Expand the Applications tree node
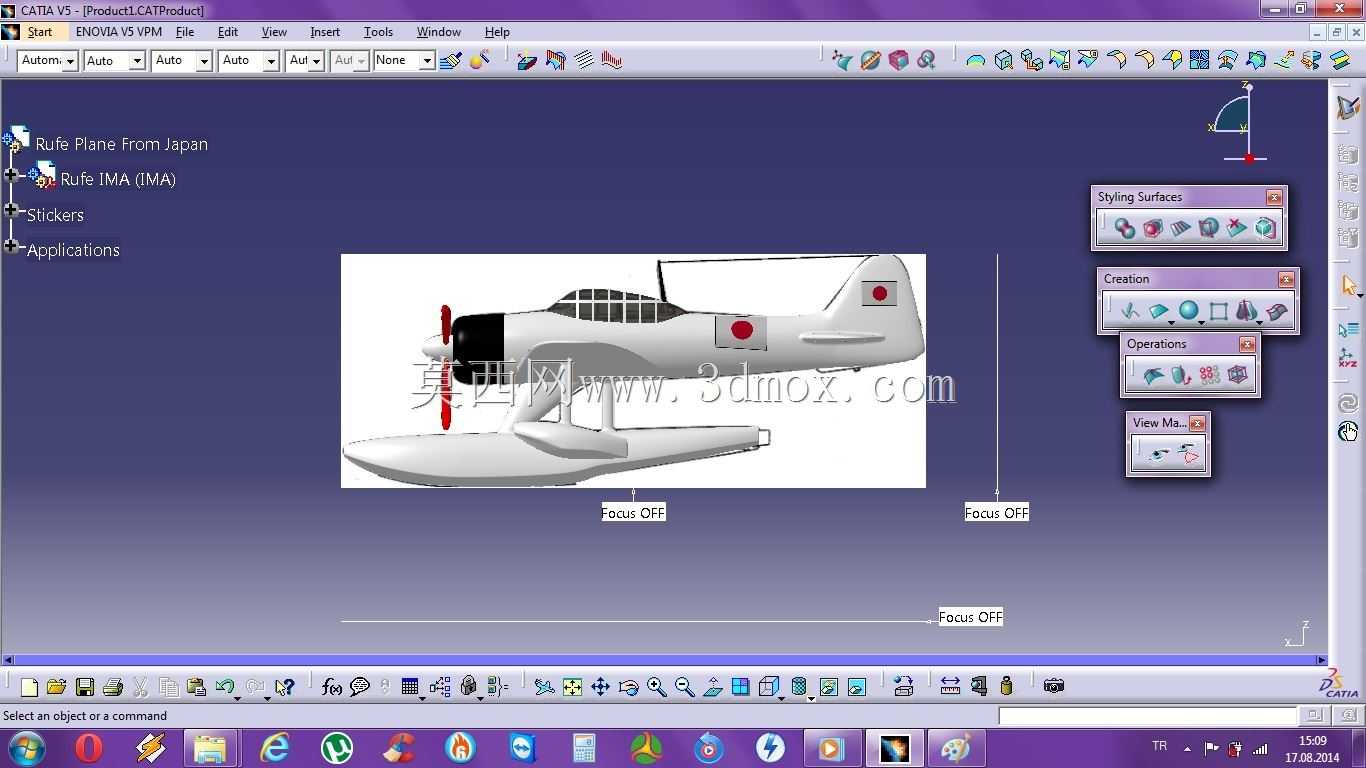This screenshot has height=768, width=1366. pyautogui.click(x=11, y=245)
